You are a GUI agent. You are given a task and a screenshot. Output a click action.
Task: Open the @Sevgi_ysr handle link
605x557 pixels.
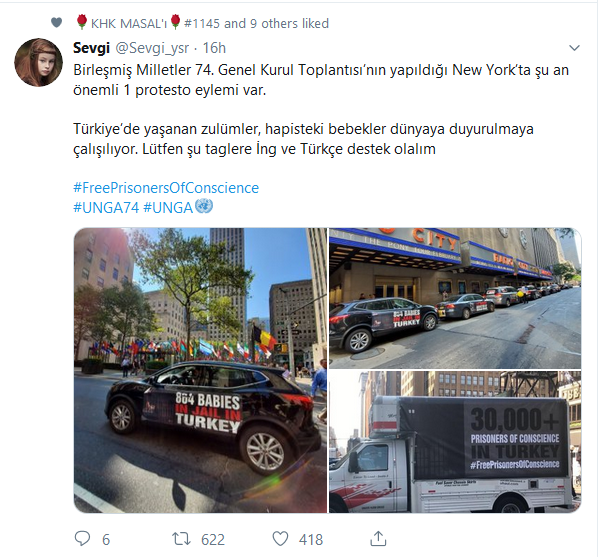[152, 48]
